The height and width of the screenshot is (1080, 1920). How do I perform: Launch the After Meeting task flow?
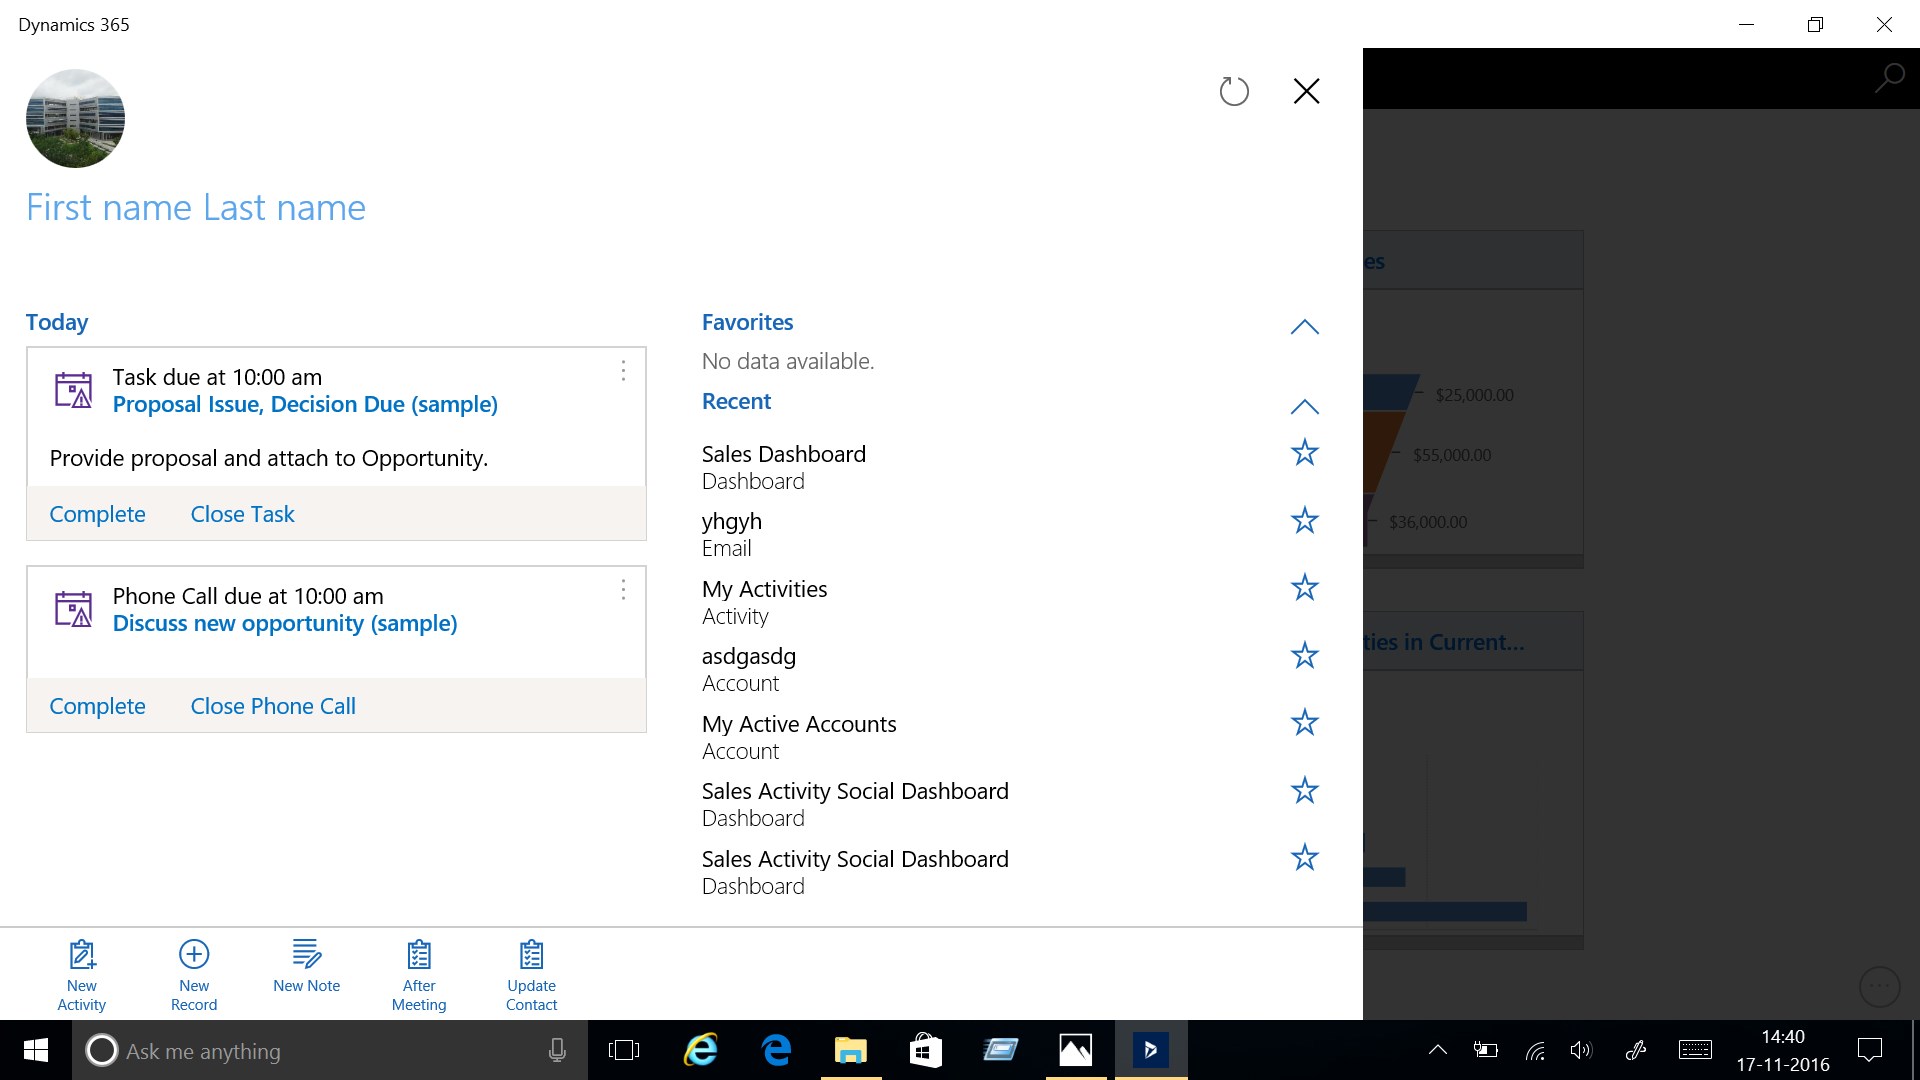419,974
